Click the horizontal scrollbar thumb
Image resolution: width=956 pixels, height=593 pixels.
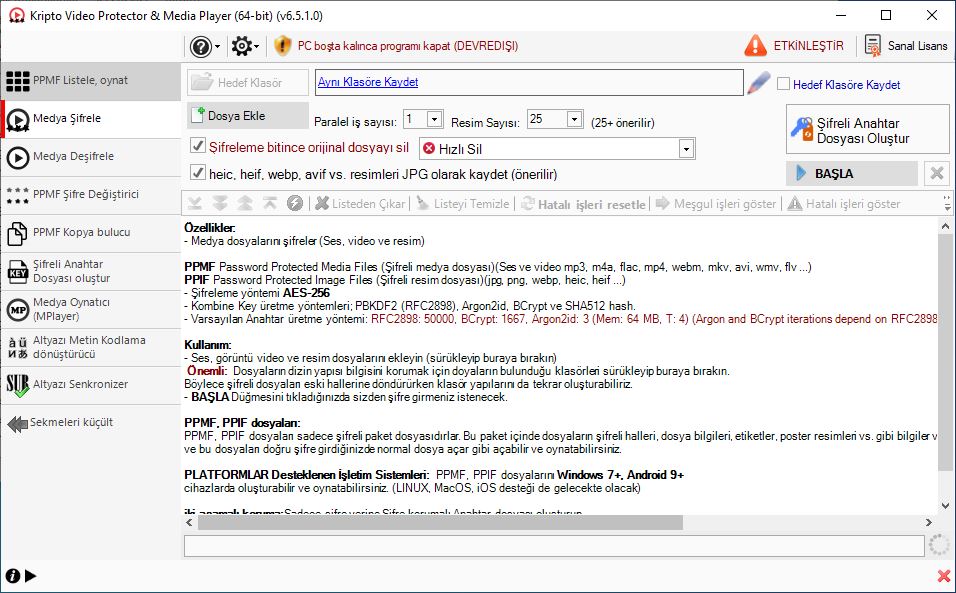(440, 522)
